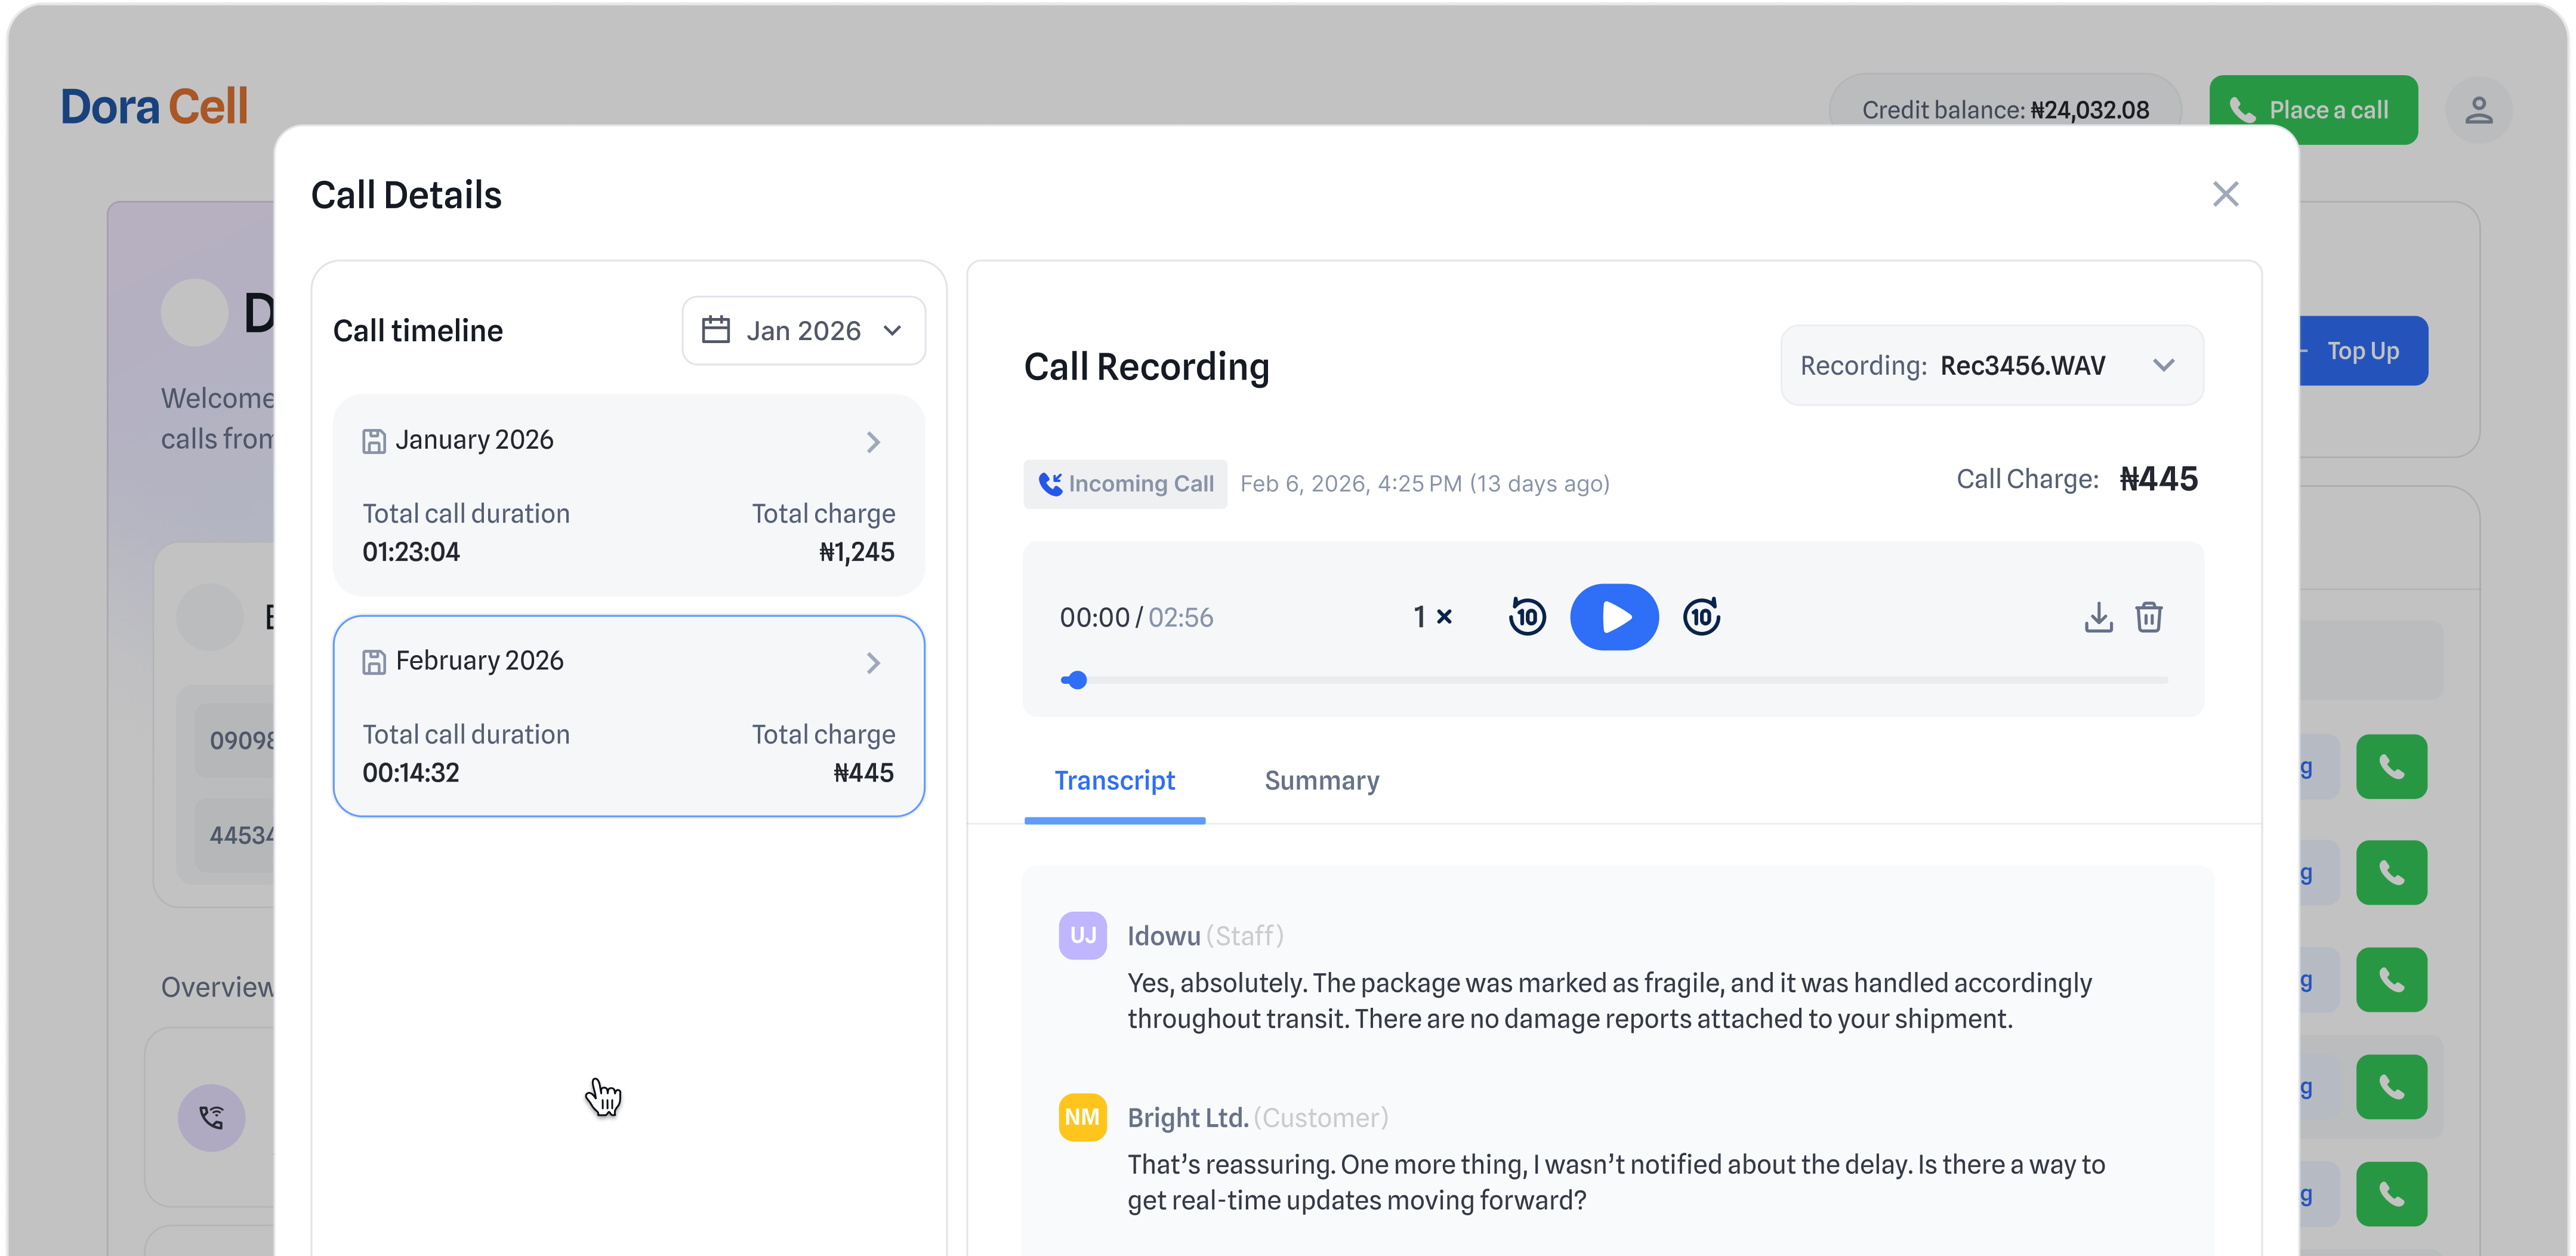This screenshot has width=2576, height=1256.
Task: Skip forward 10 seconds in recording
Action: coord(1701,617)
